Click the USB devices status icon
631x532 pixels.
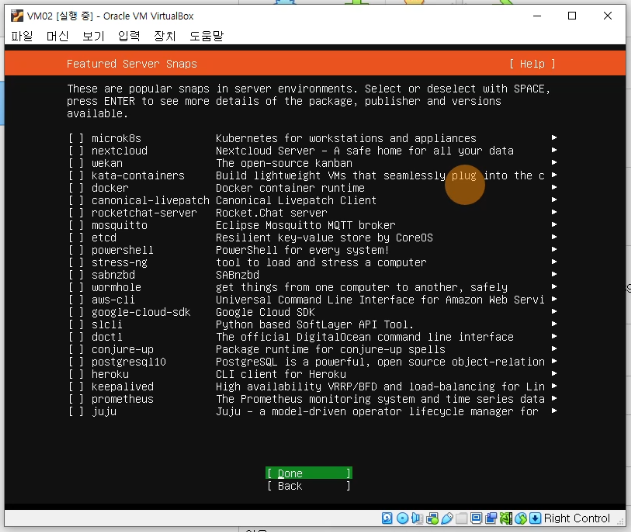[447, 518]
